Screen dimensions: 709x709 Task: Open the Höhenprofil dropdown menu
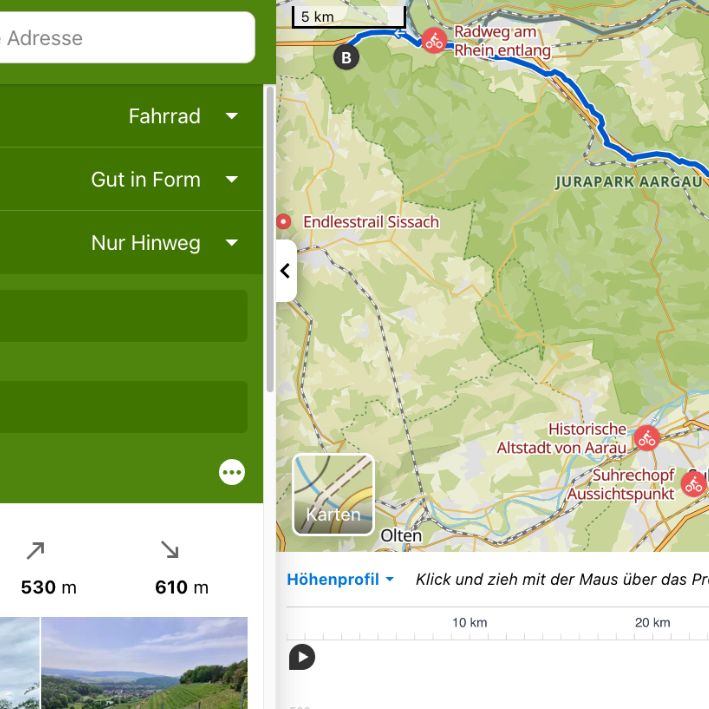tap(340, 579)
